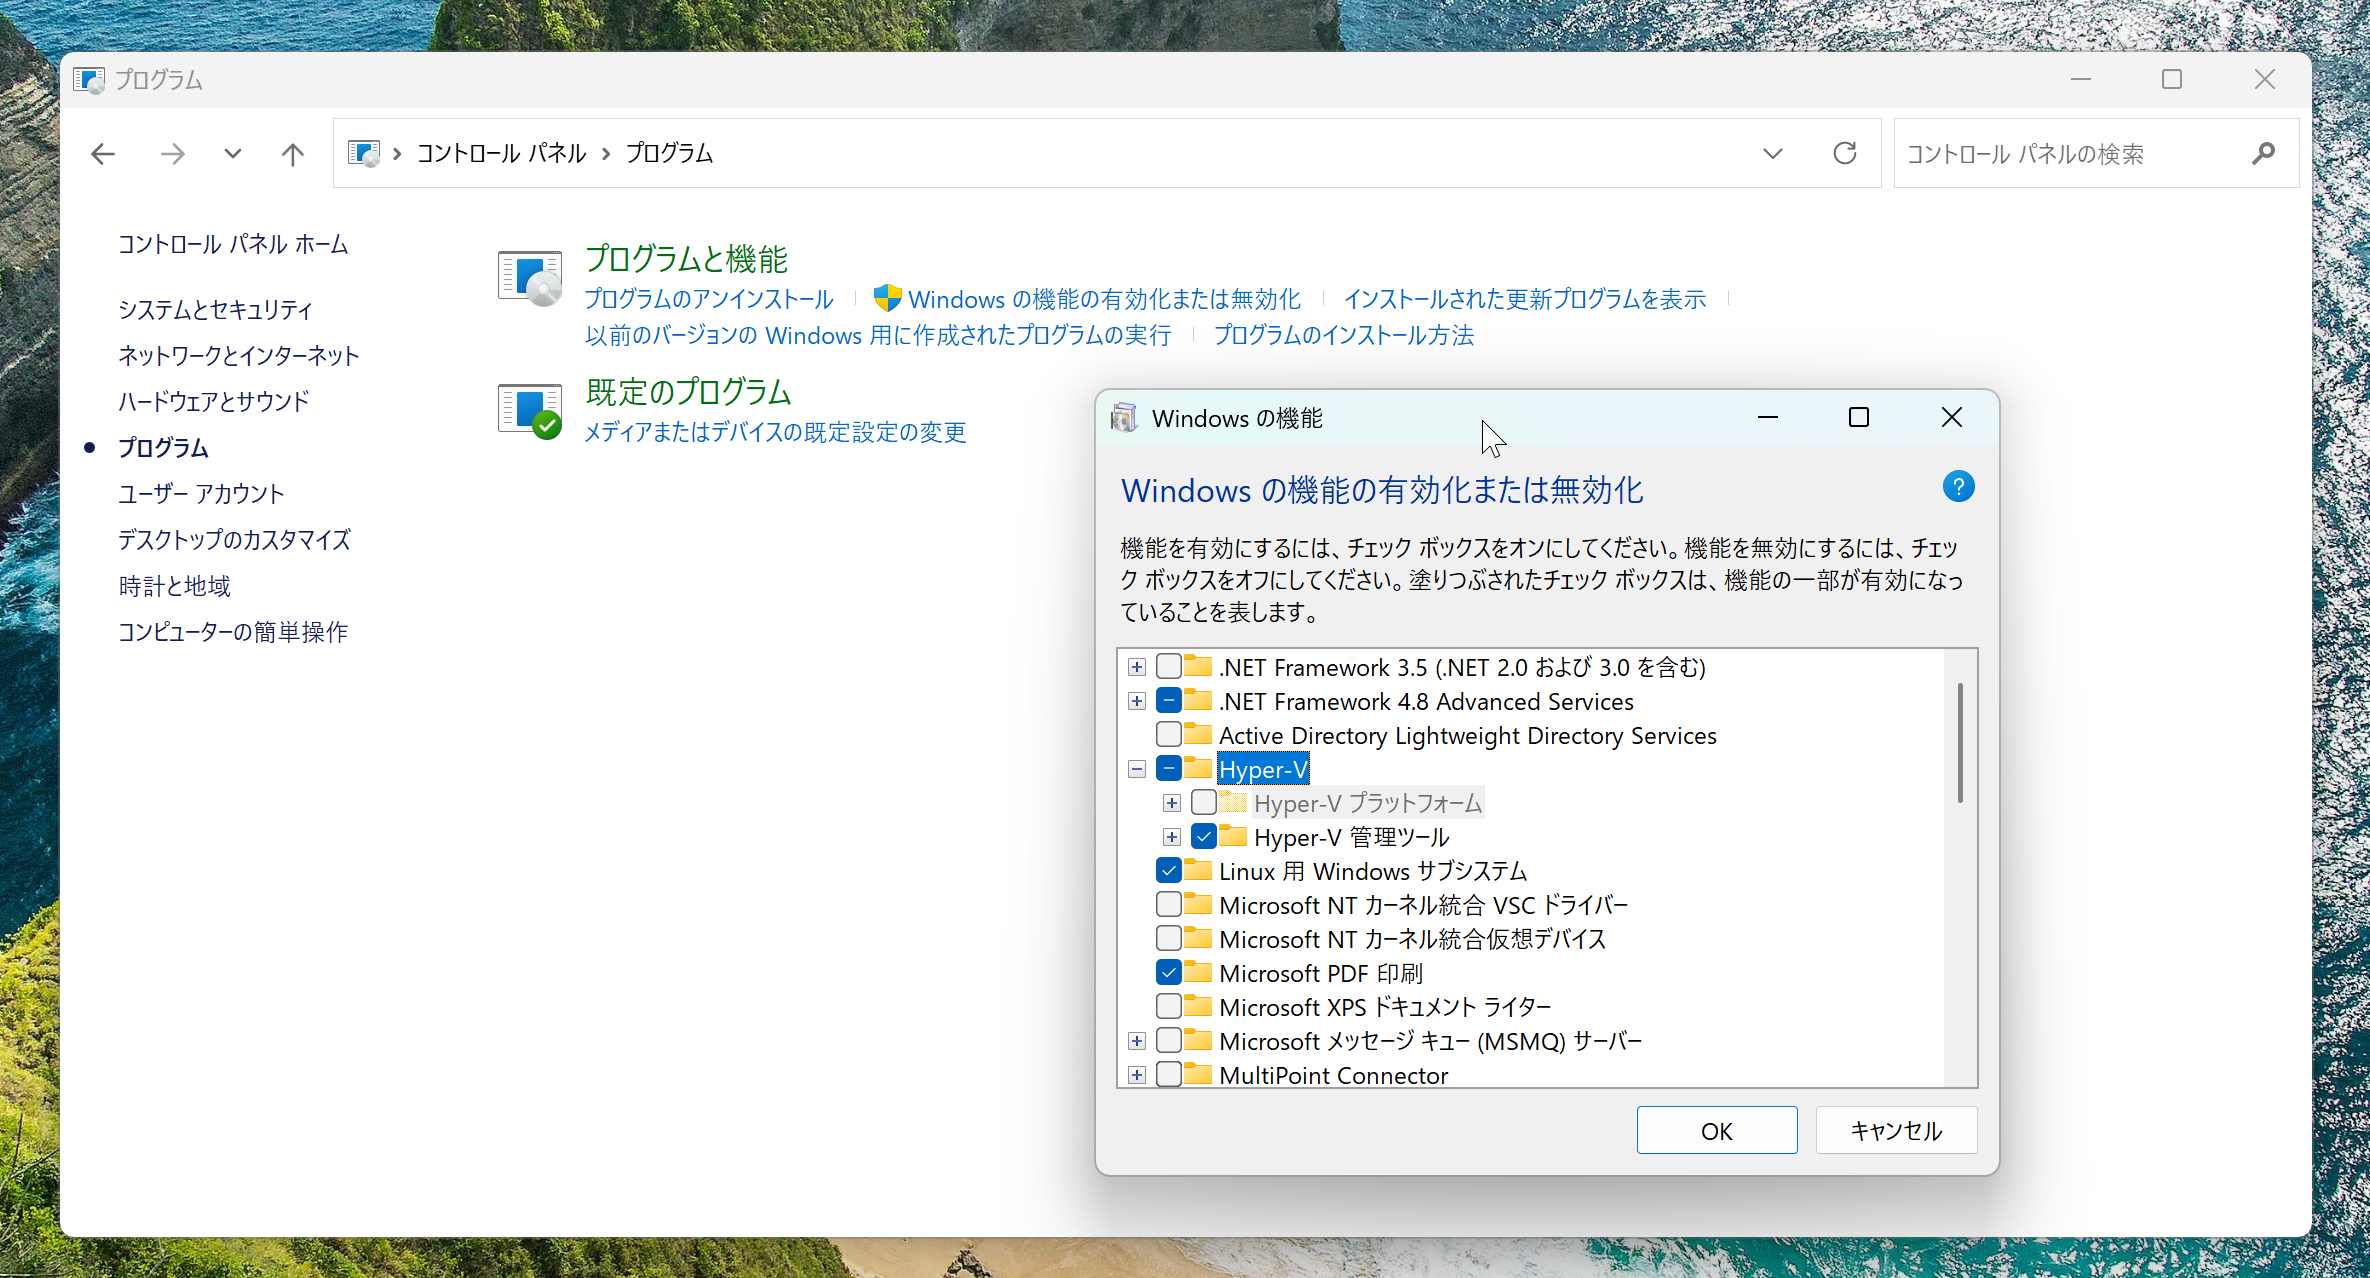Expand the MultiPoint Connector node

(1137, 1075)
